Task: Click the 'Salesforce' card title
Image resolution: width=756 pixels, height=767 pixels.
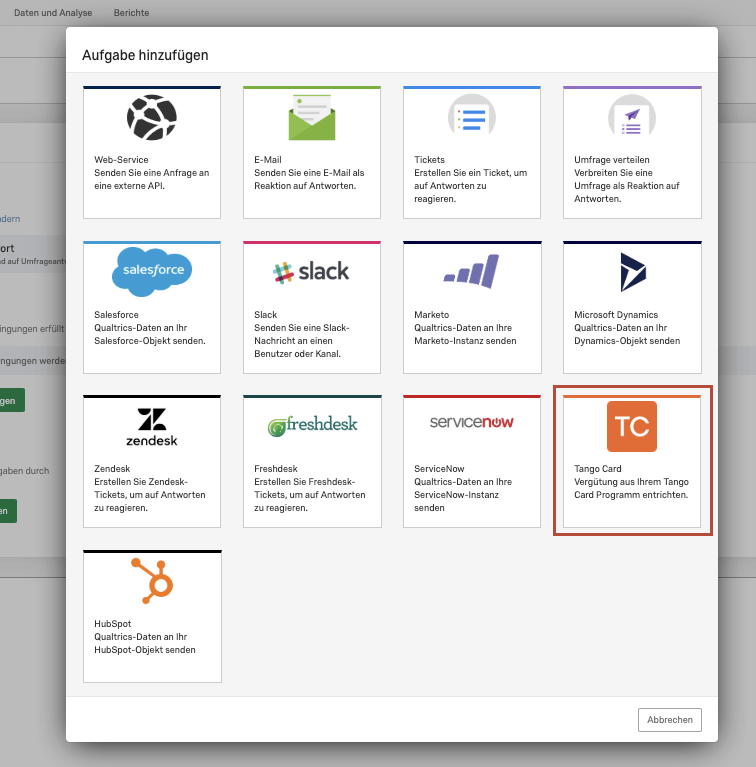Action: tap(116, 315)
